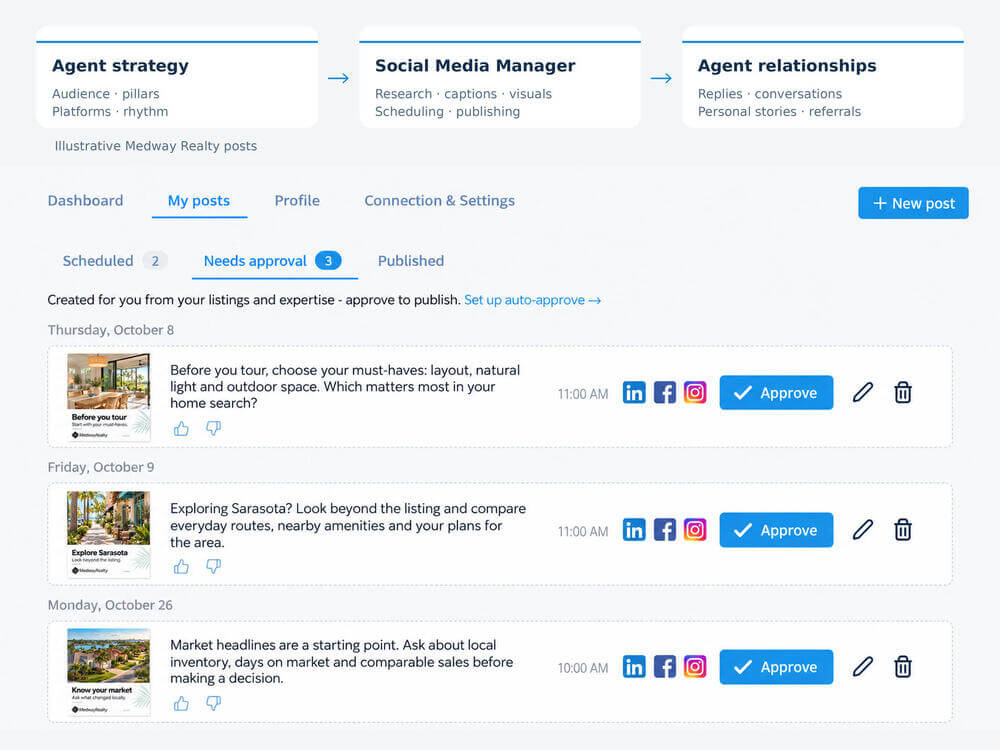Thumbs down the Market headlines post

point(214,703)
